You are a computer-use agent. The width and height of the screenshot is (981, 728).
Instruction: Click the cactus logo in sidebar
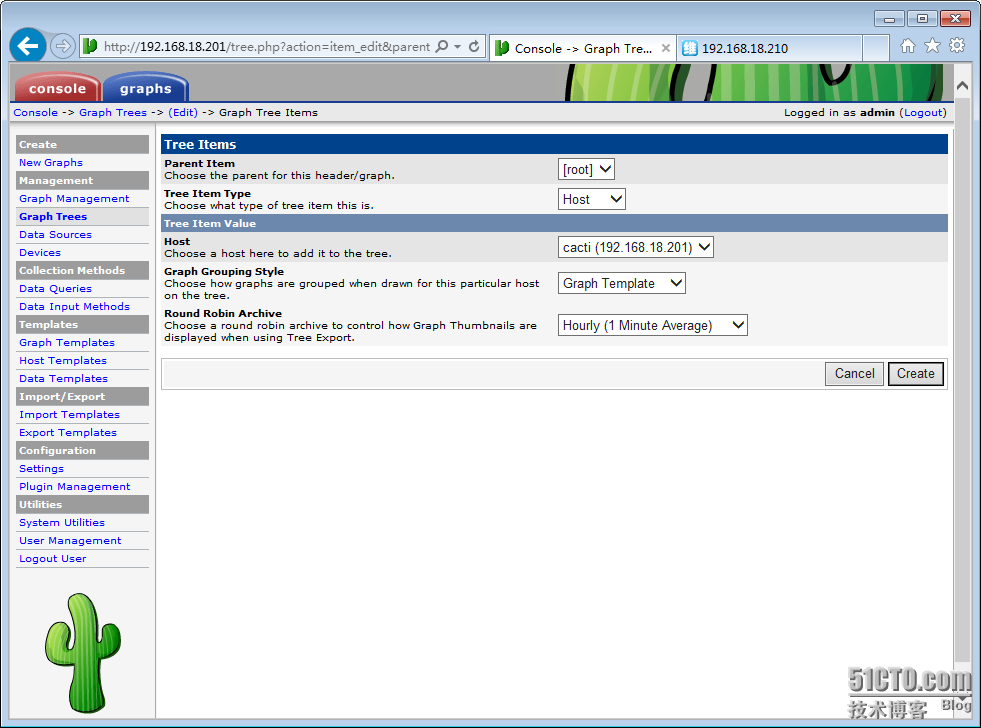(83, 653)
